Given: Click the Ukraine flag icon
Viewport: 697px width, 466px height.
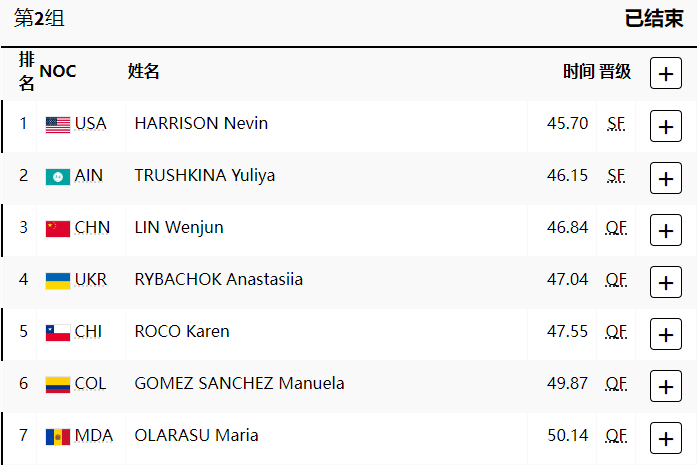Looking at the screenshot, I should (58, 281).
